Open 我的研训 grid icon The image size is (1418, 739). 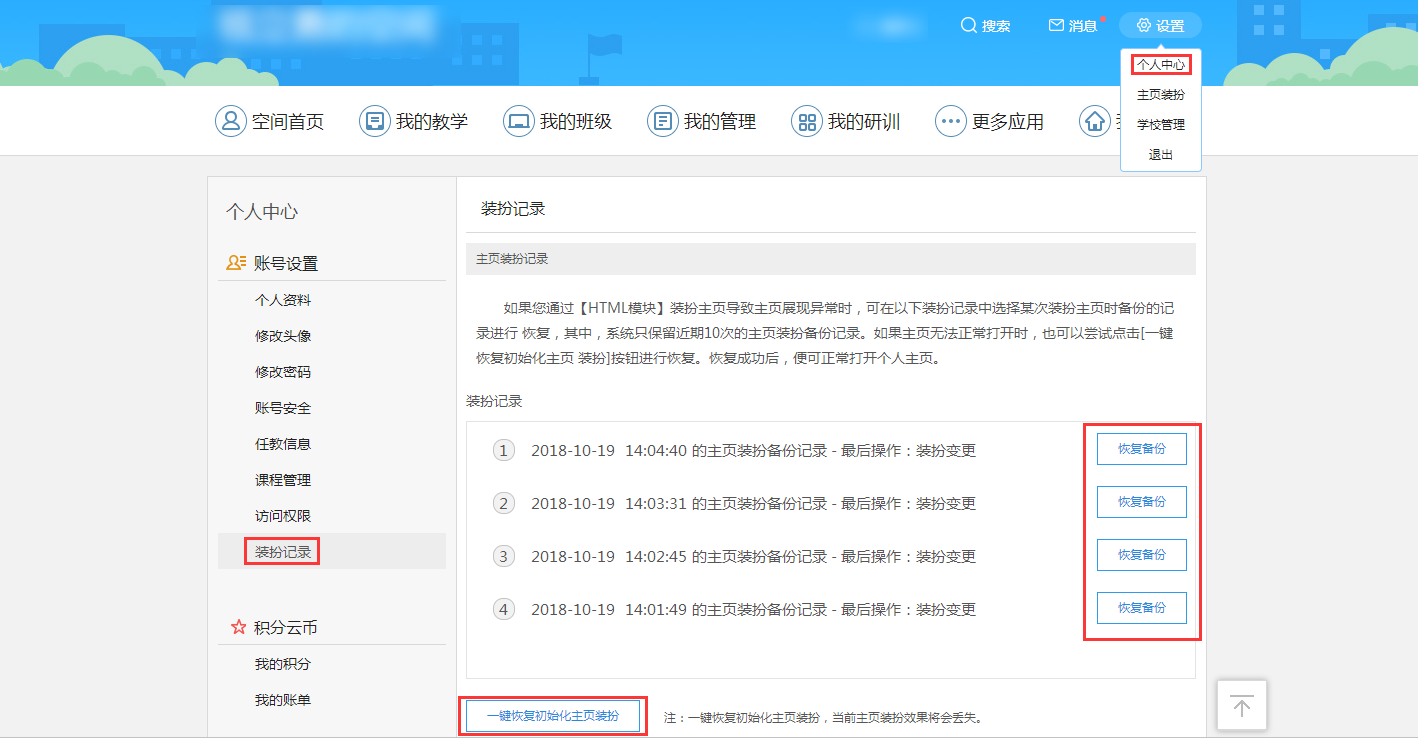click(806, 122)
